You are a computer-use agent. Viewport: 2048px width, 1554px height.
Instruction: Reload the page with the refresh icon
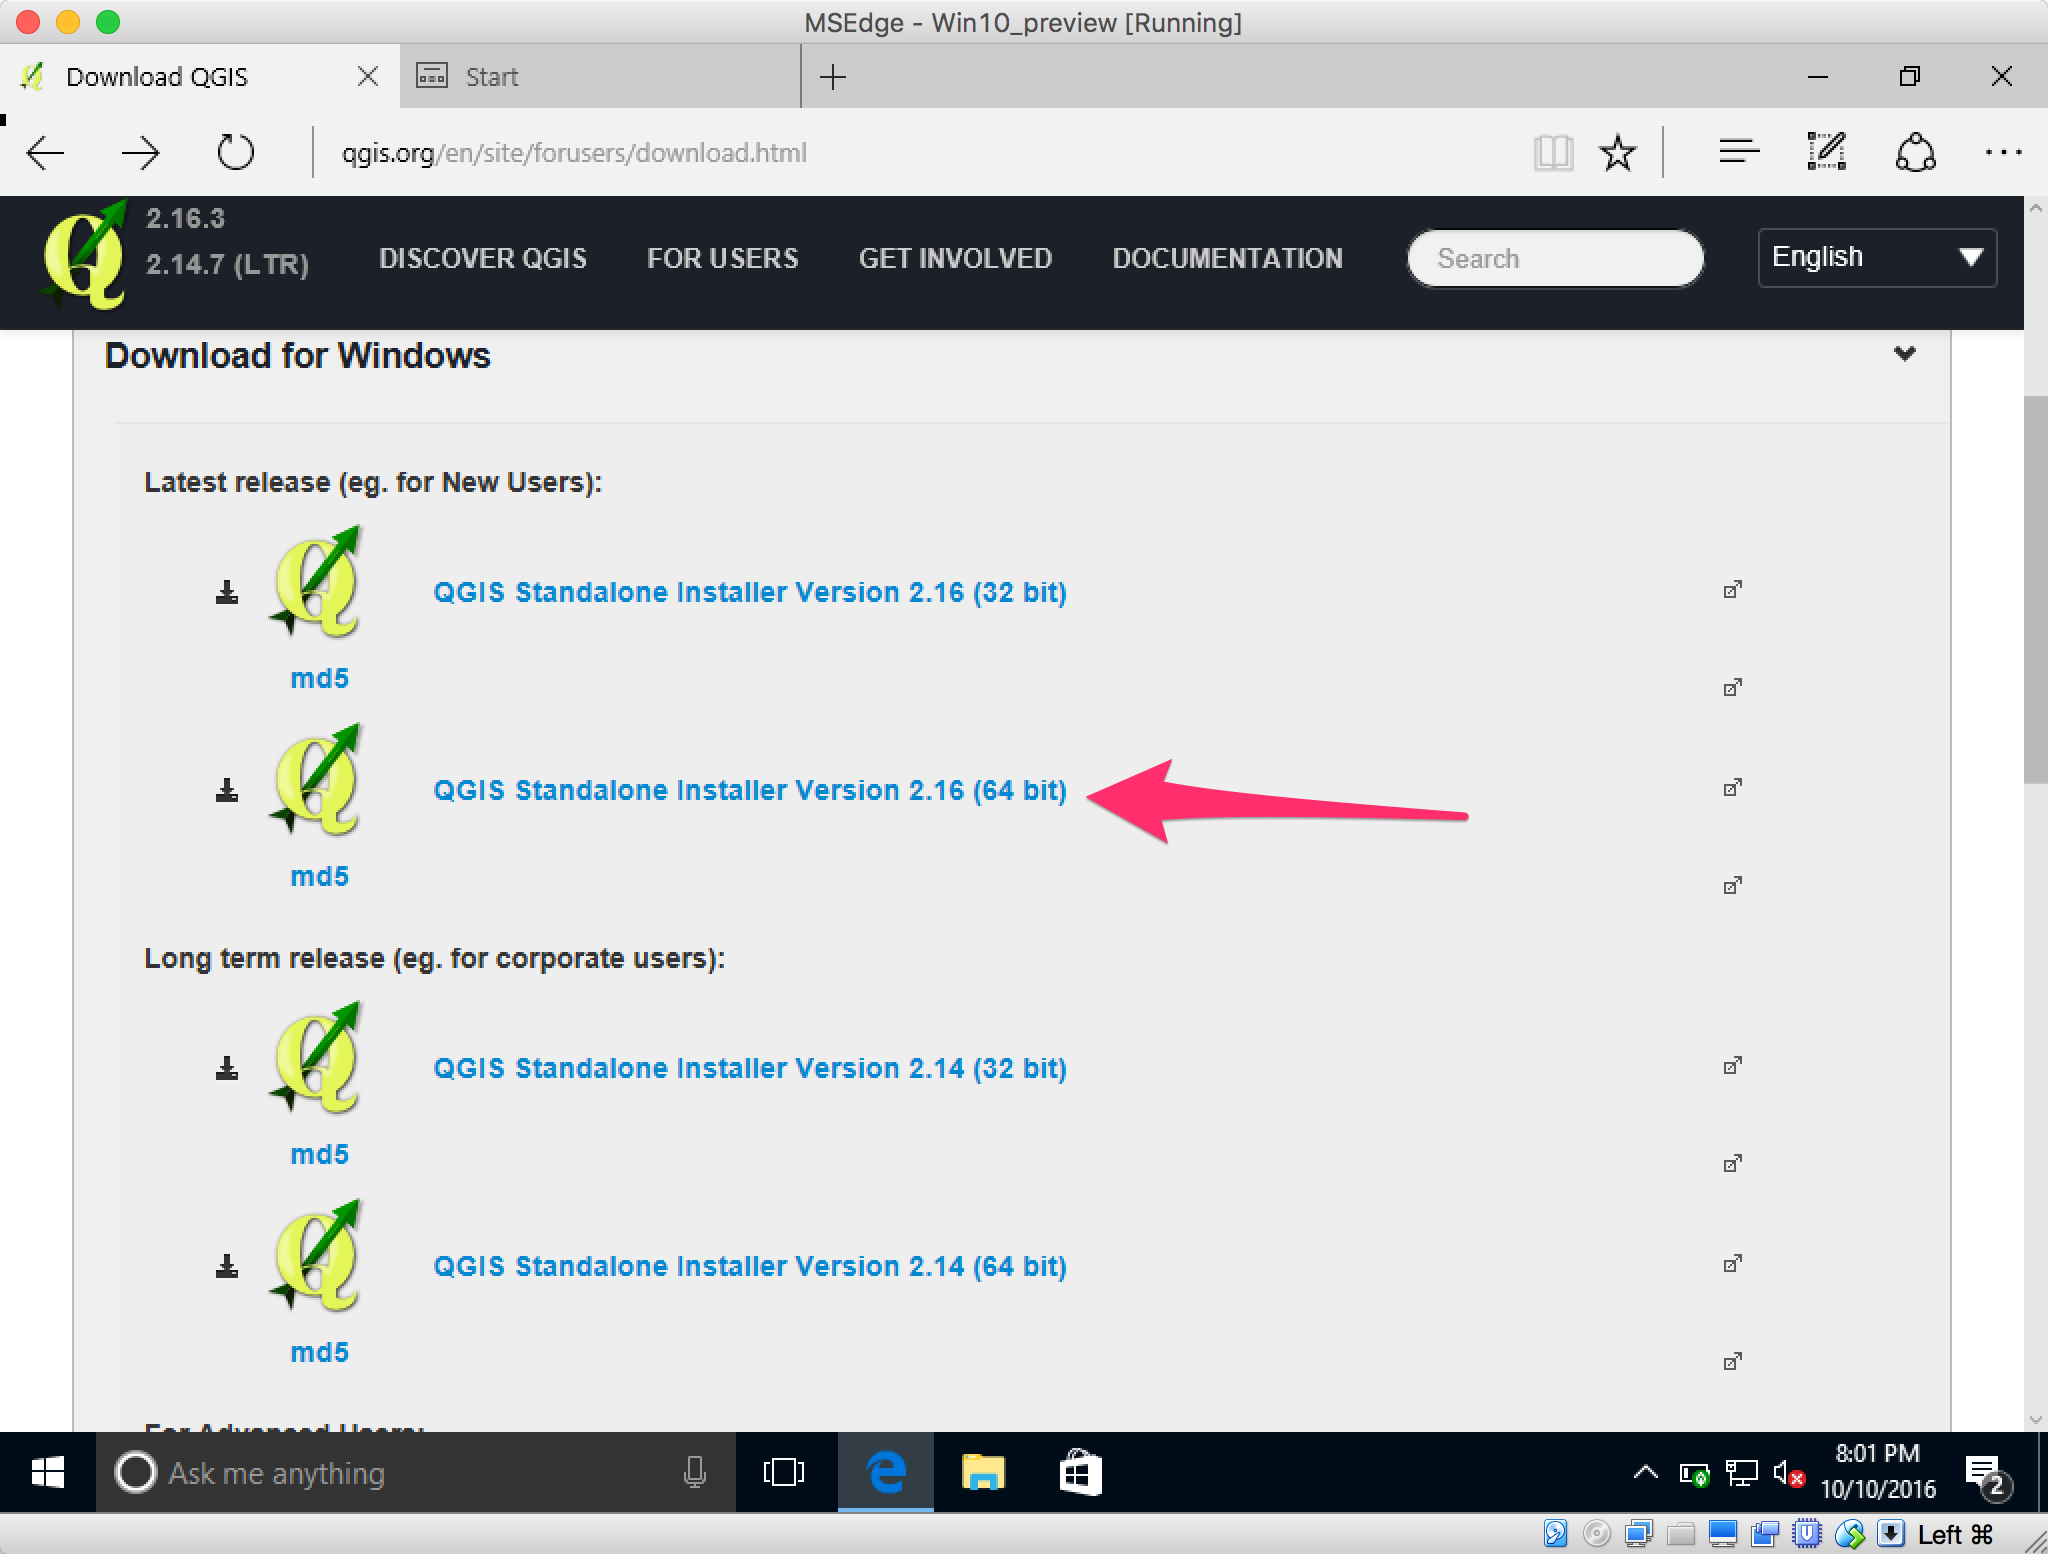[235, 153]
